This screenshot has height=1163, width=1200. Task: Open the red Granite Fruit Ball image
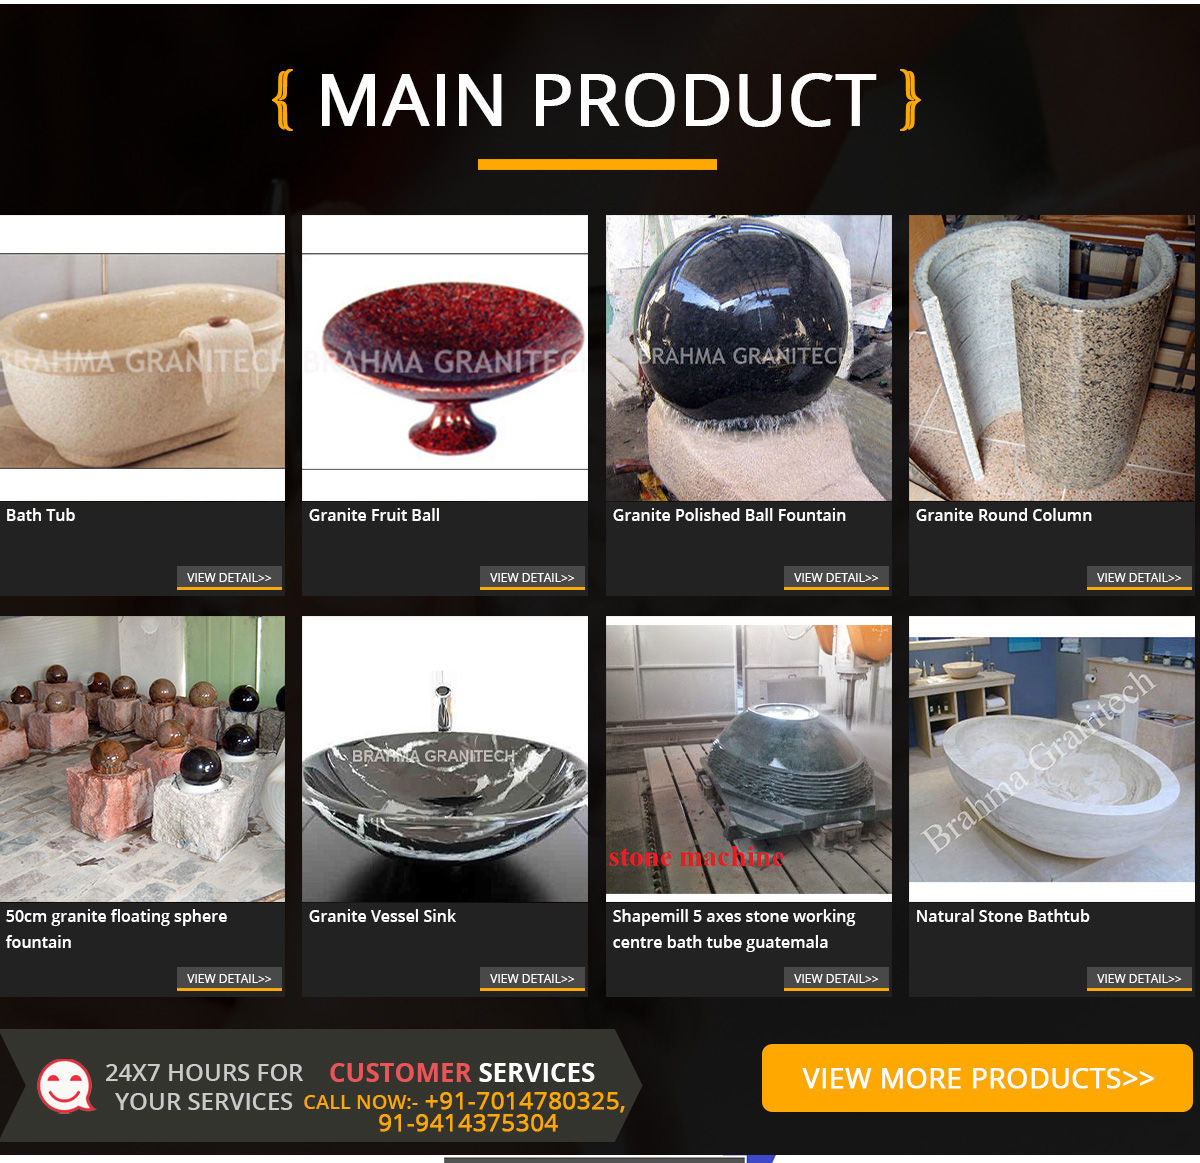tap(445, 358)
